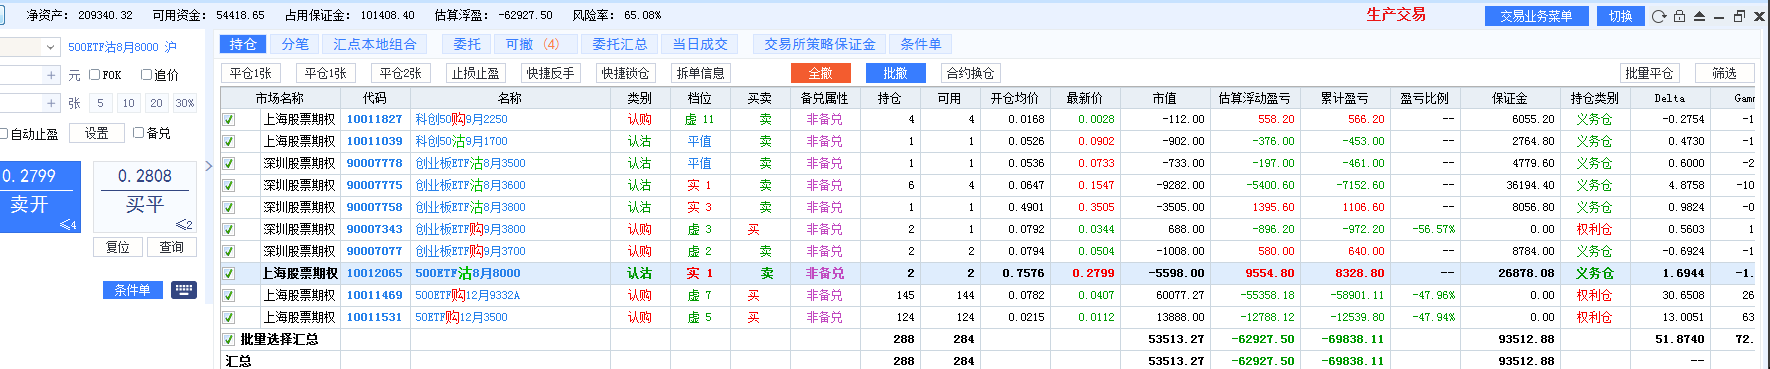This screenshot has height=369, width=1770.
Task: Lock the trading window with padlock icon
Action: (1679, 16)
